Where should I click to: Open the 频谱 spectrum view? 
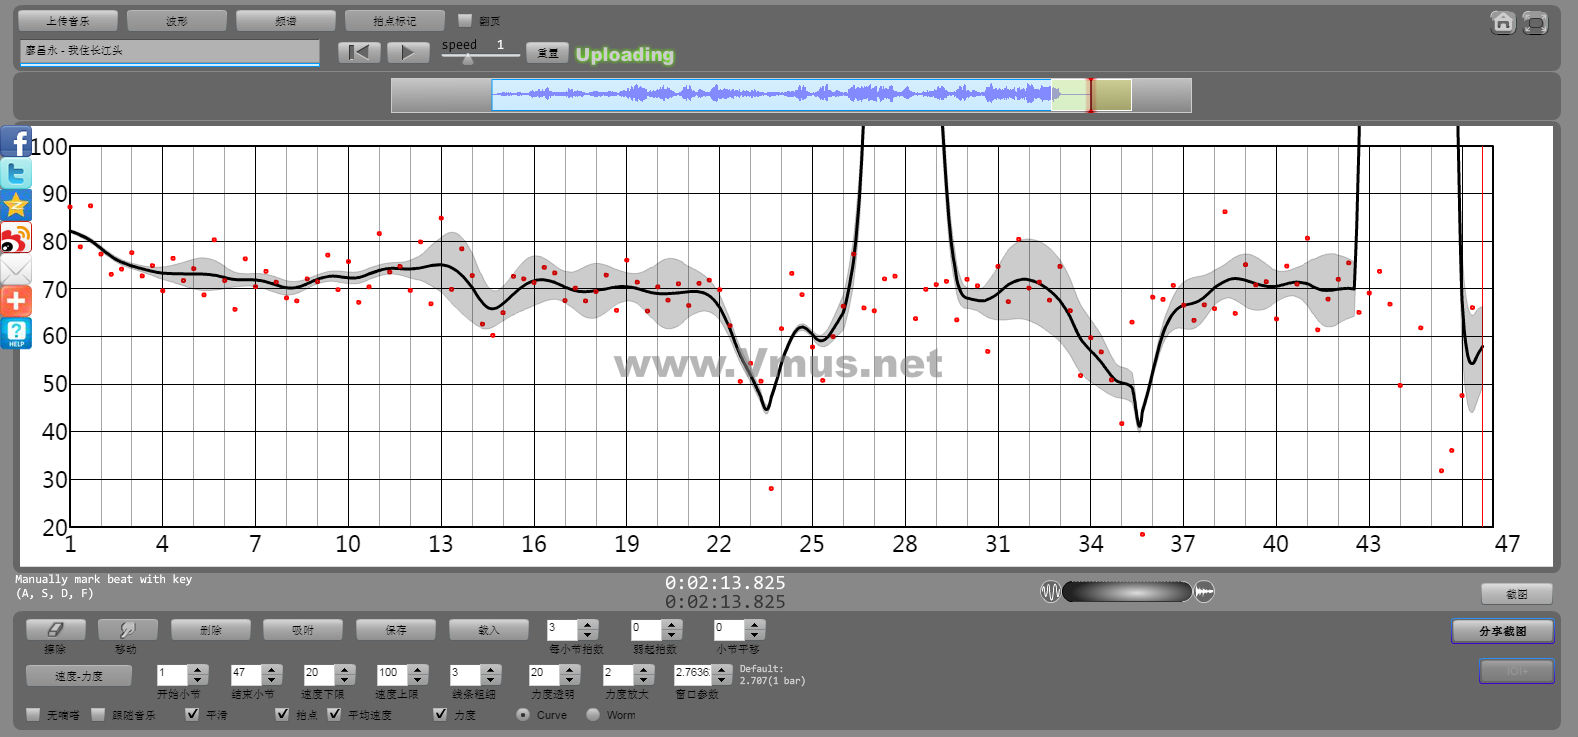[x=285, y=20]
